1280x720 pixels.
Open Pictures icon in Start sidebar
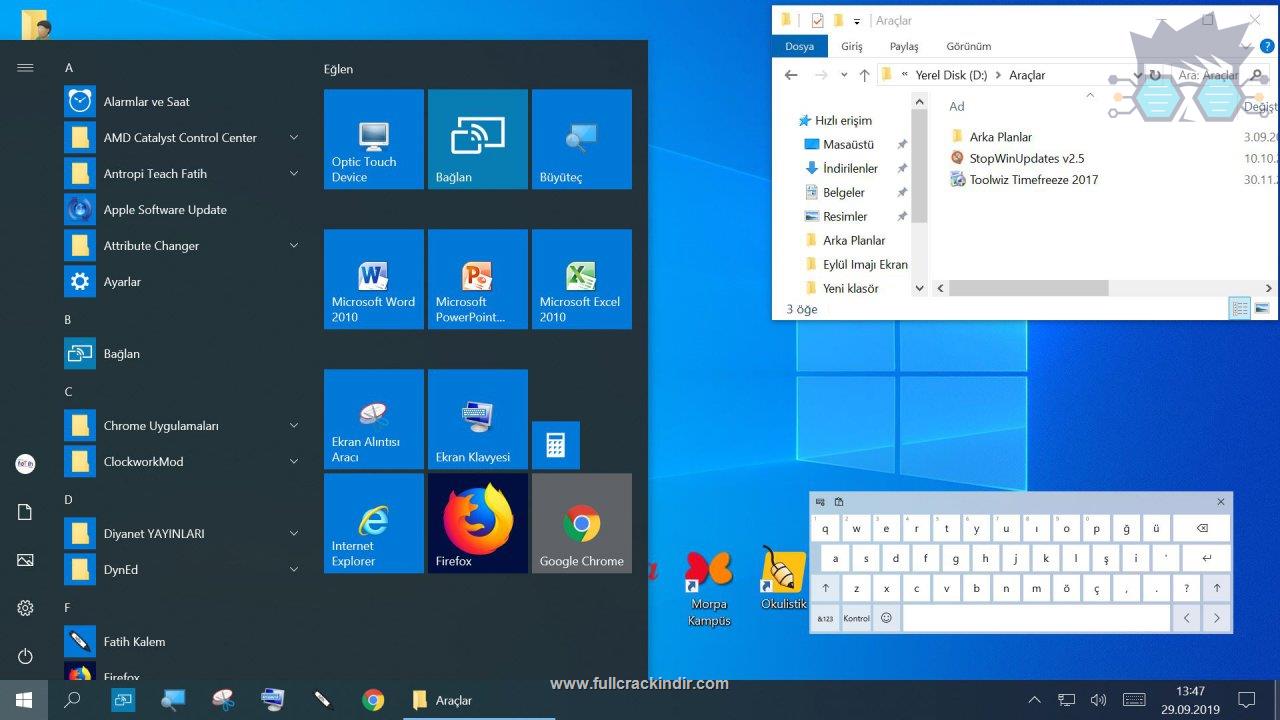click(x=25, y=560)
